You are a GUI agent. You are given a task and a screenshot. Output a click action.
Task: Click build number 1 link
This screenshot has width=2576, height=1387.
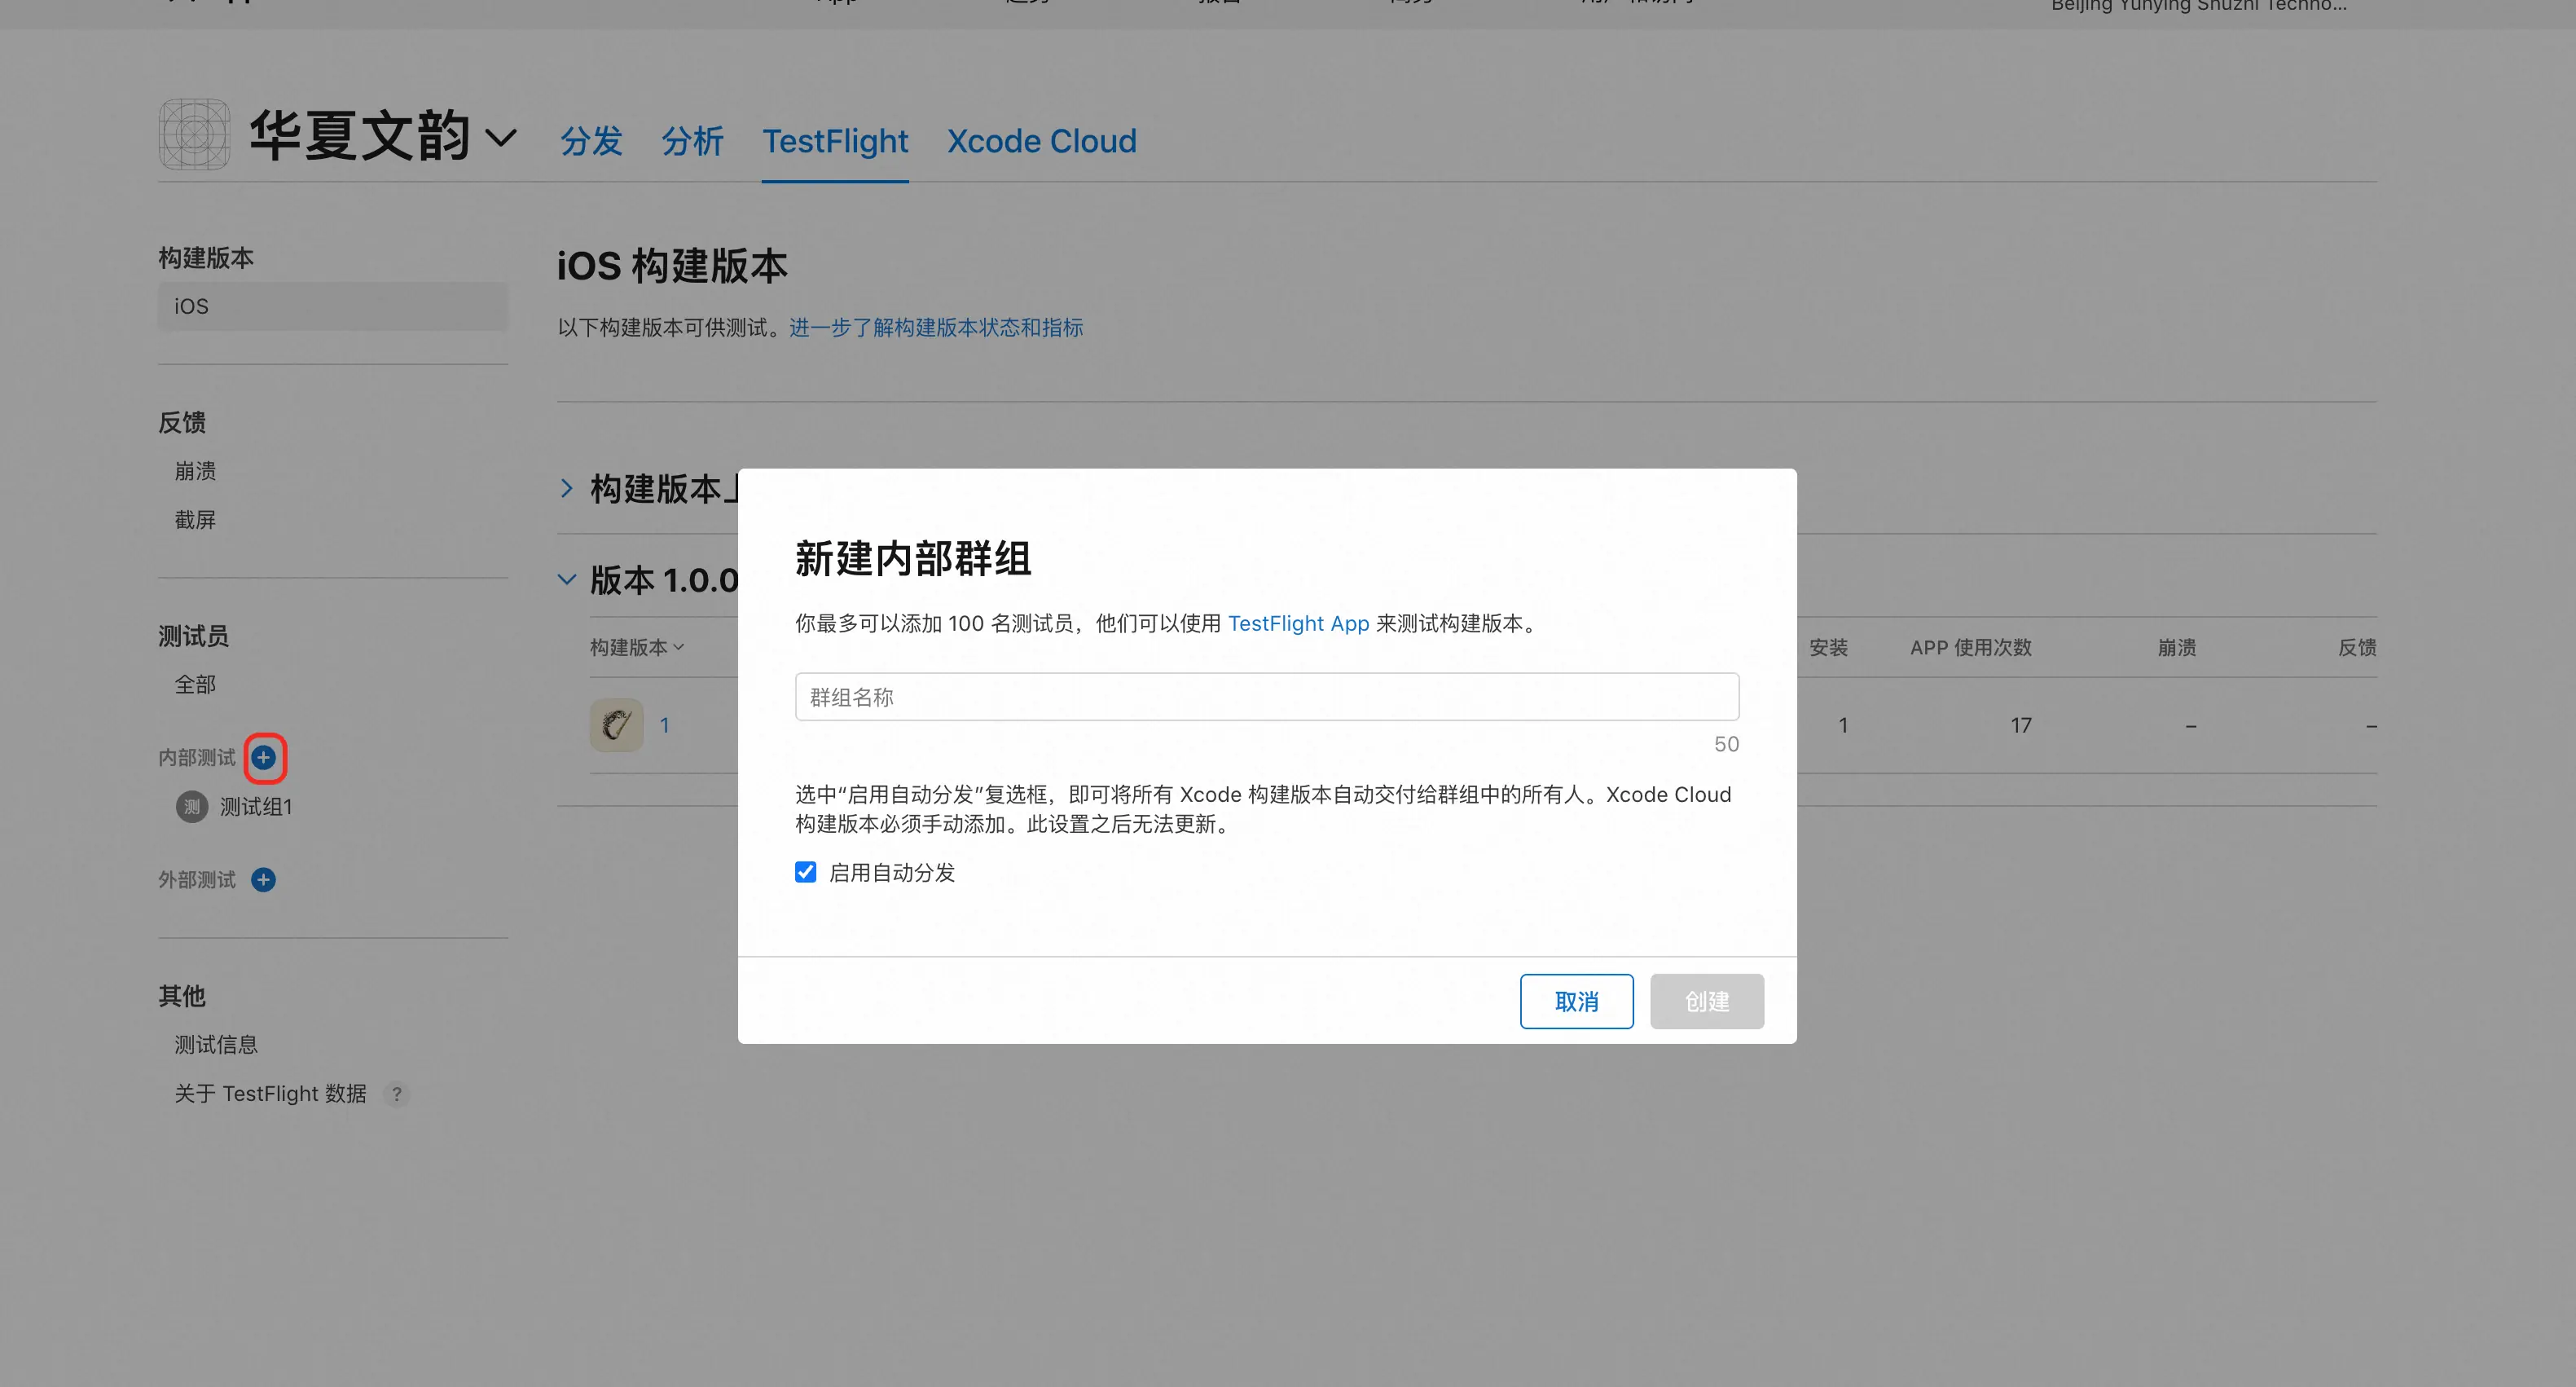[664, 725]
